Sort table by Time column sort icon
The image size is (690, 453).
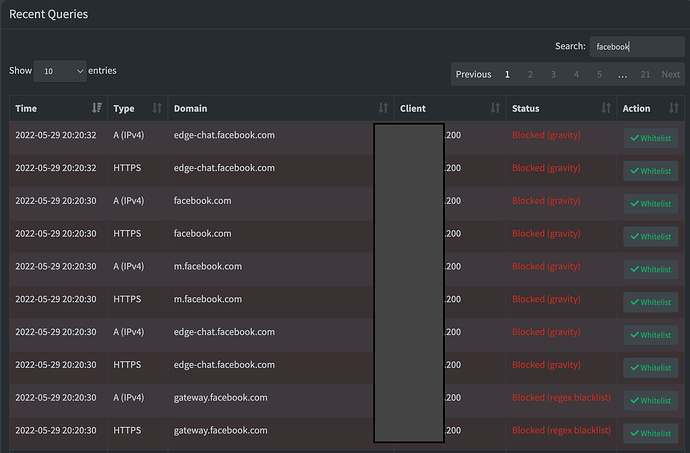[x=97, y=108]
